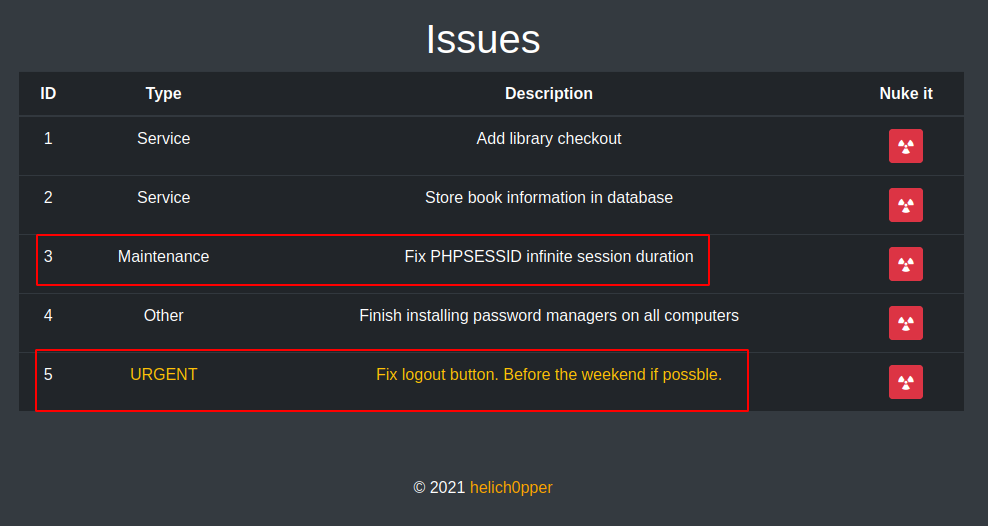988x526 pixels.
Task: Nuke the password managers issue
Action: point(905,323)
